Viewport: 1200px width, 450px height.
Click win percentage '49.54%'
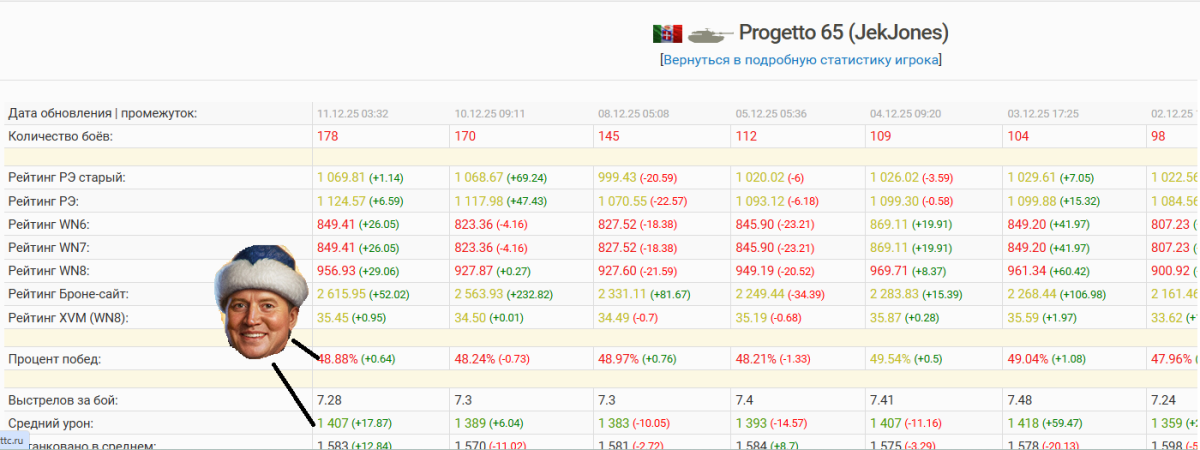pyautogui.click(x=890, y=358)
